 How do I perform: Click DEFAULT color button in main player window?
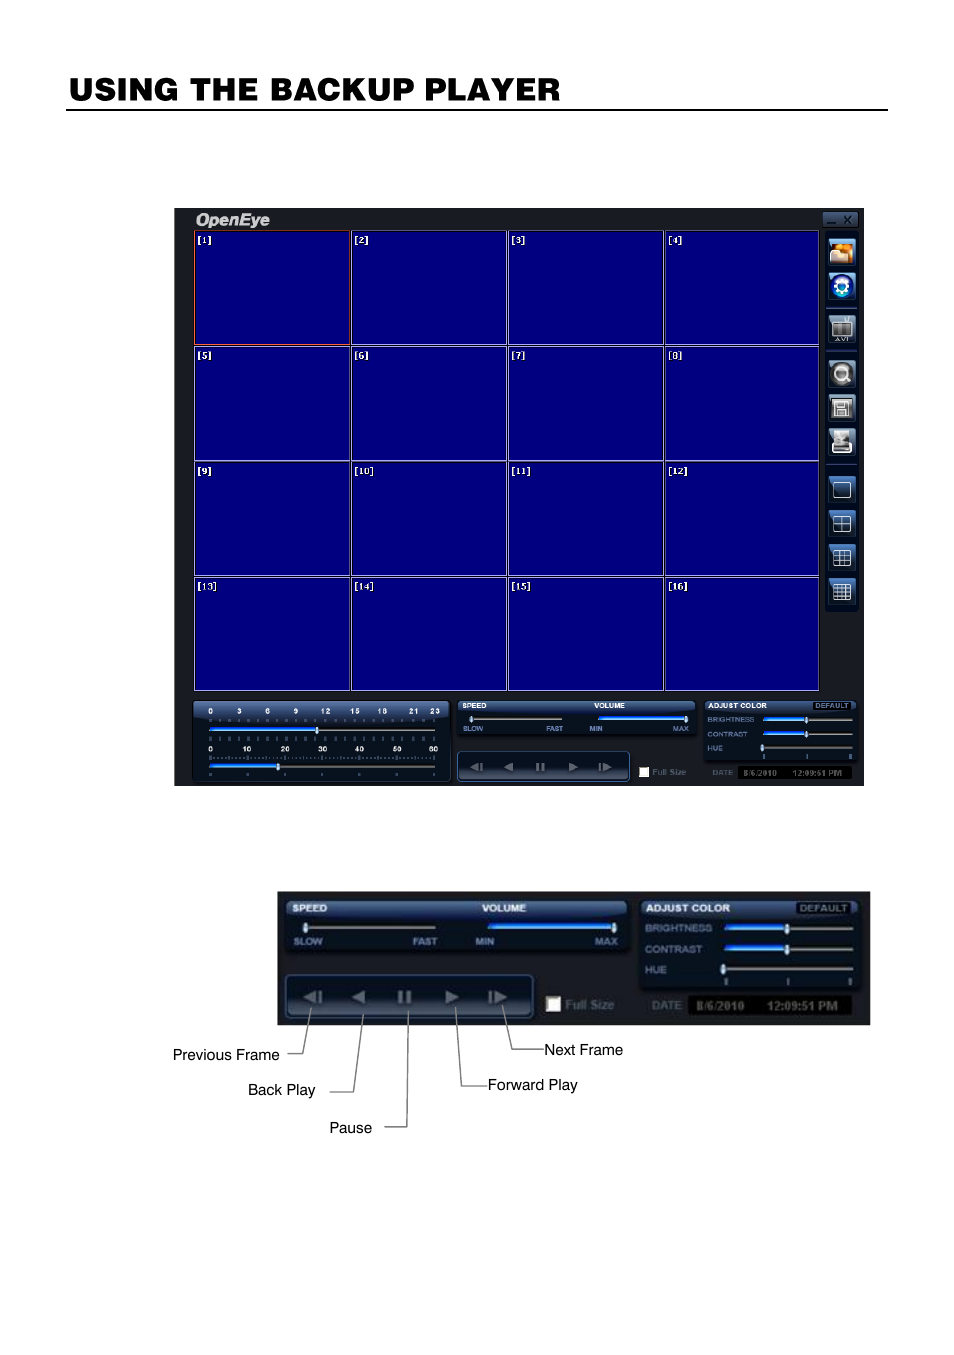coord(831,706)
